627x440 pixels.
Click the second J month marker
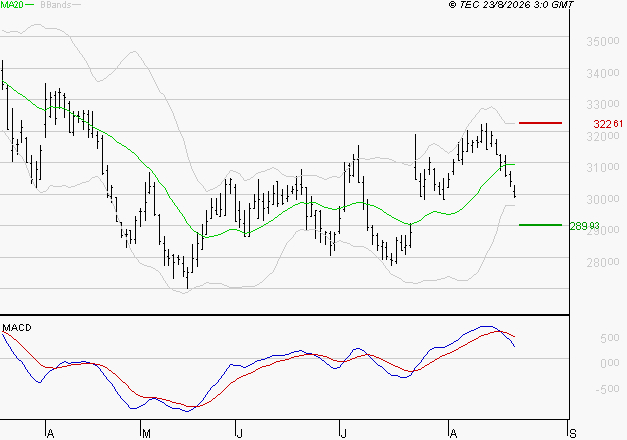(x=343, y=434)
